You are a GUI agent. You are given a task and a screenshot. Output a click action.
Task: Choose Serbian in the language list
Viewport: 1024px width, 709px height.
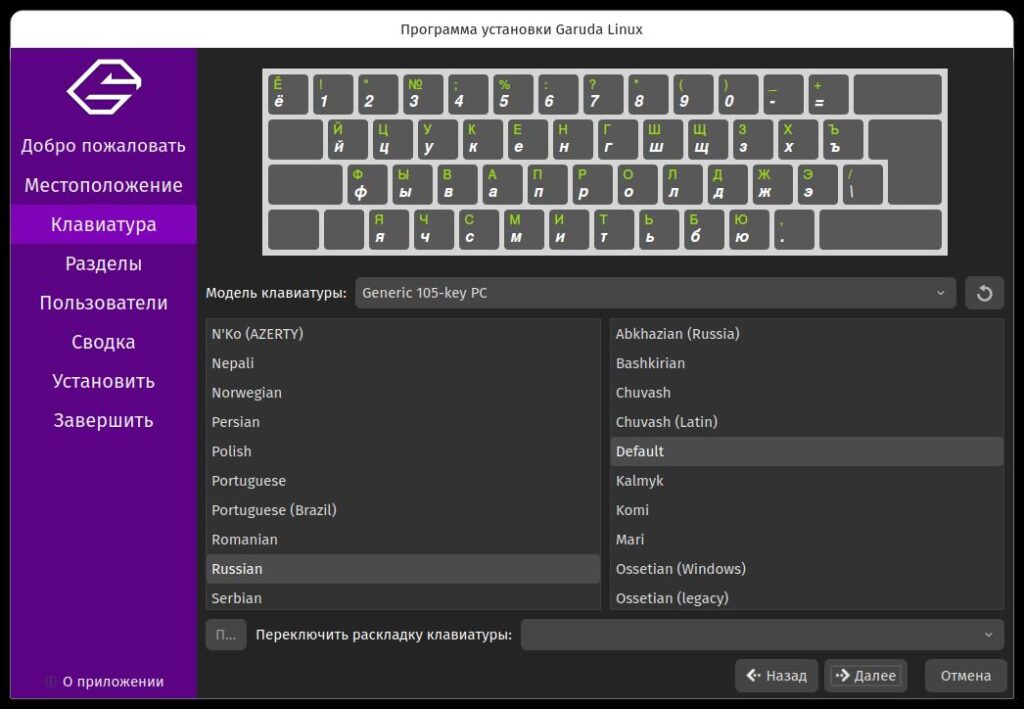(x=403, y=597)
